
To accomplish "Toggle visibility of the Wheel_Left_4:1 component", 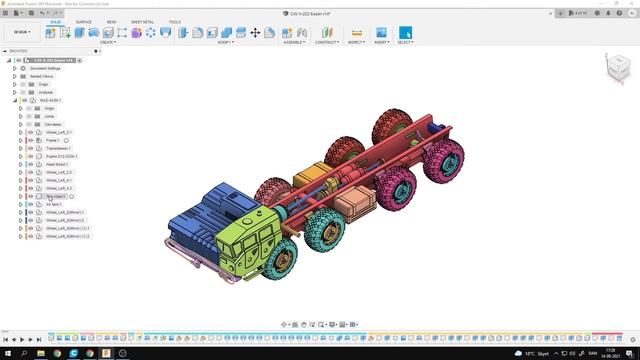I will point(31,180).
